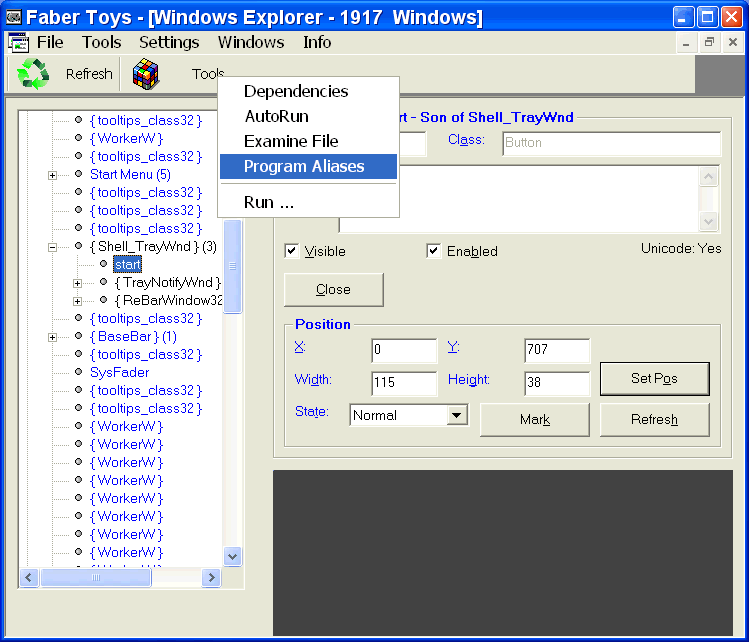Click the tree horizontal scroll left arrow

tap(29, 578)
